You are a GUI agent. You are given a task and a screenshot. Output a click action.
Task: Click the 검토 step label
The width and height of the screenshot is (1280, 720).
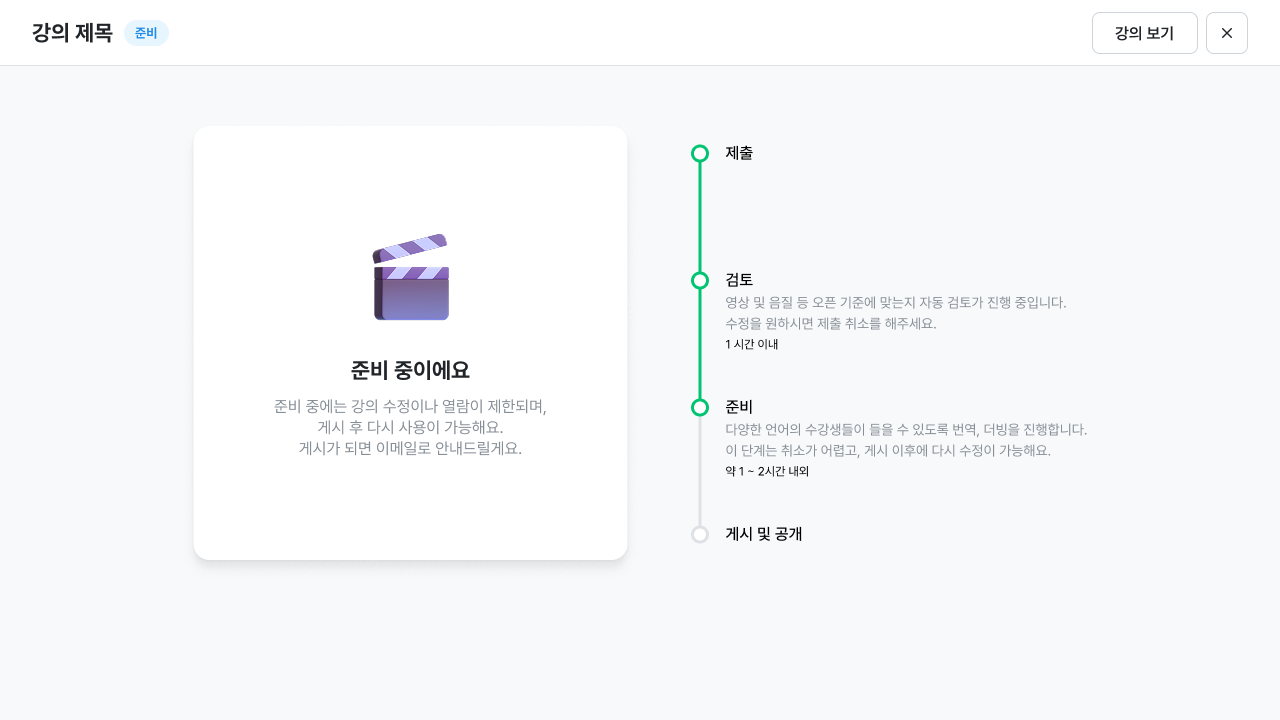739,280
